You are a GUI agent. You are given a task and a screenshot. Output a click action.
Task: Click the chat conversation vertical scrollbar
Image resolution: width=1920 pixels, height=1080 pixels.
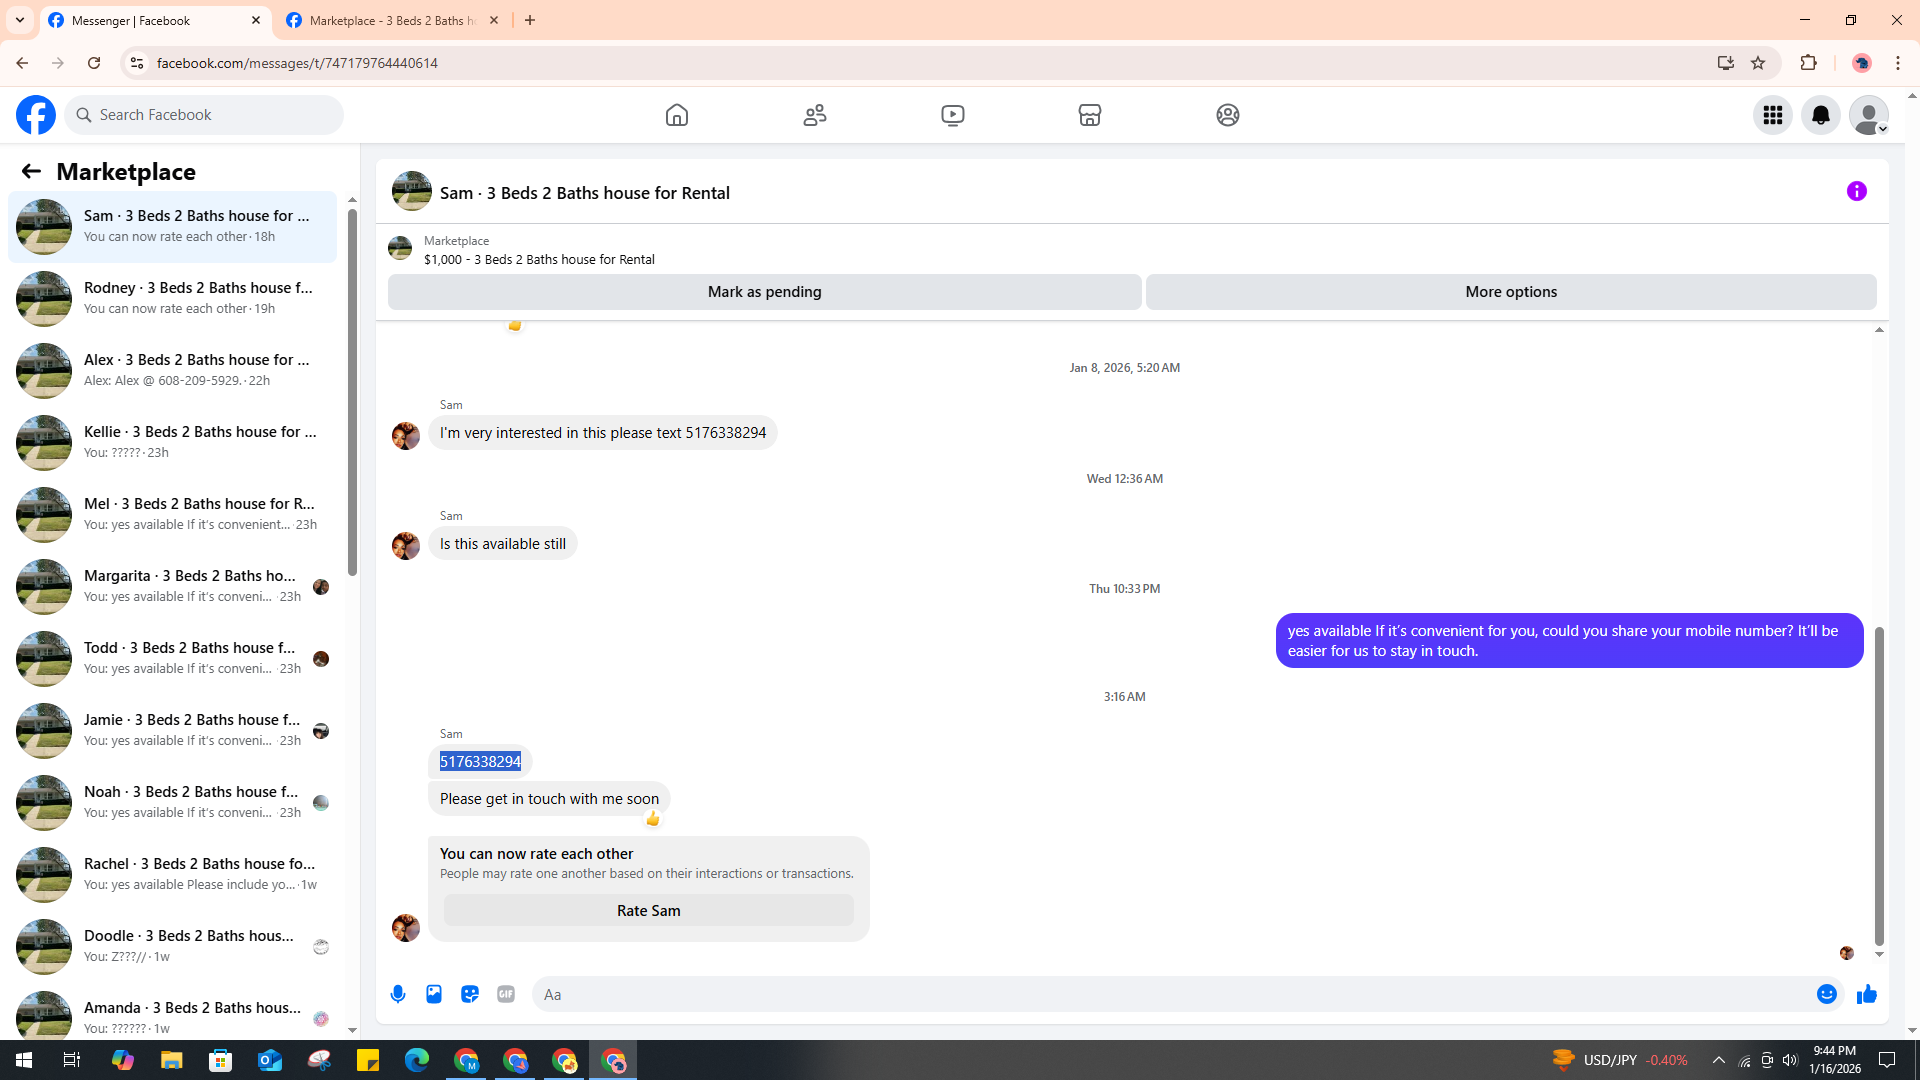coord(1878,785)
